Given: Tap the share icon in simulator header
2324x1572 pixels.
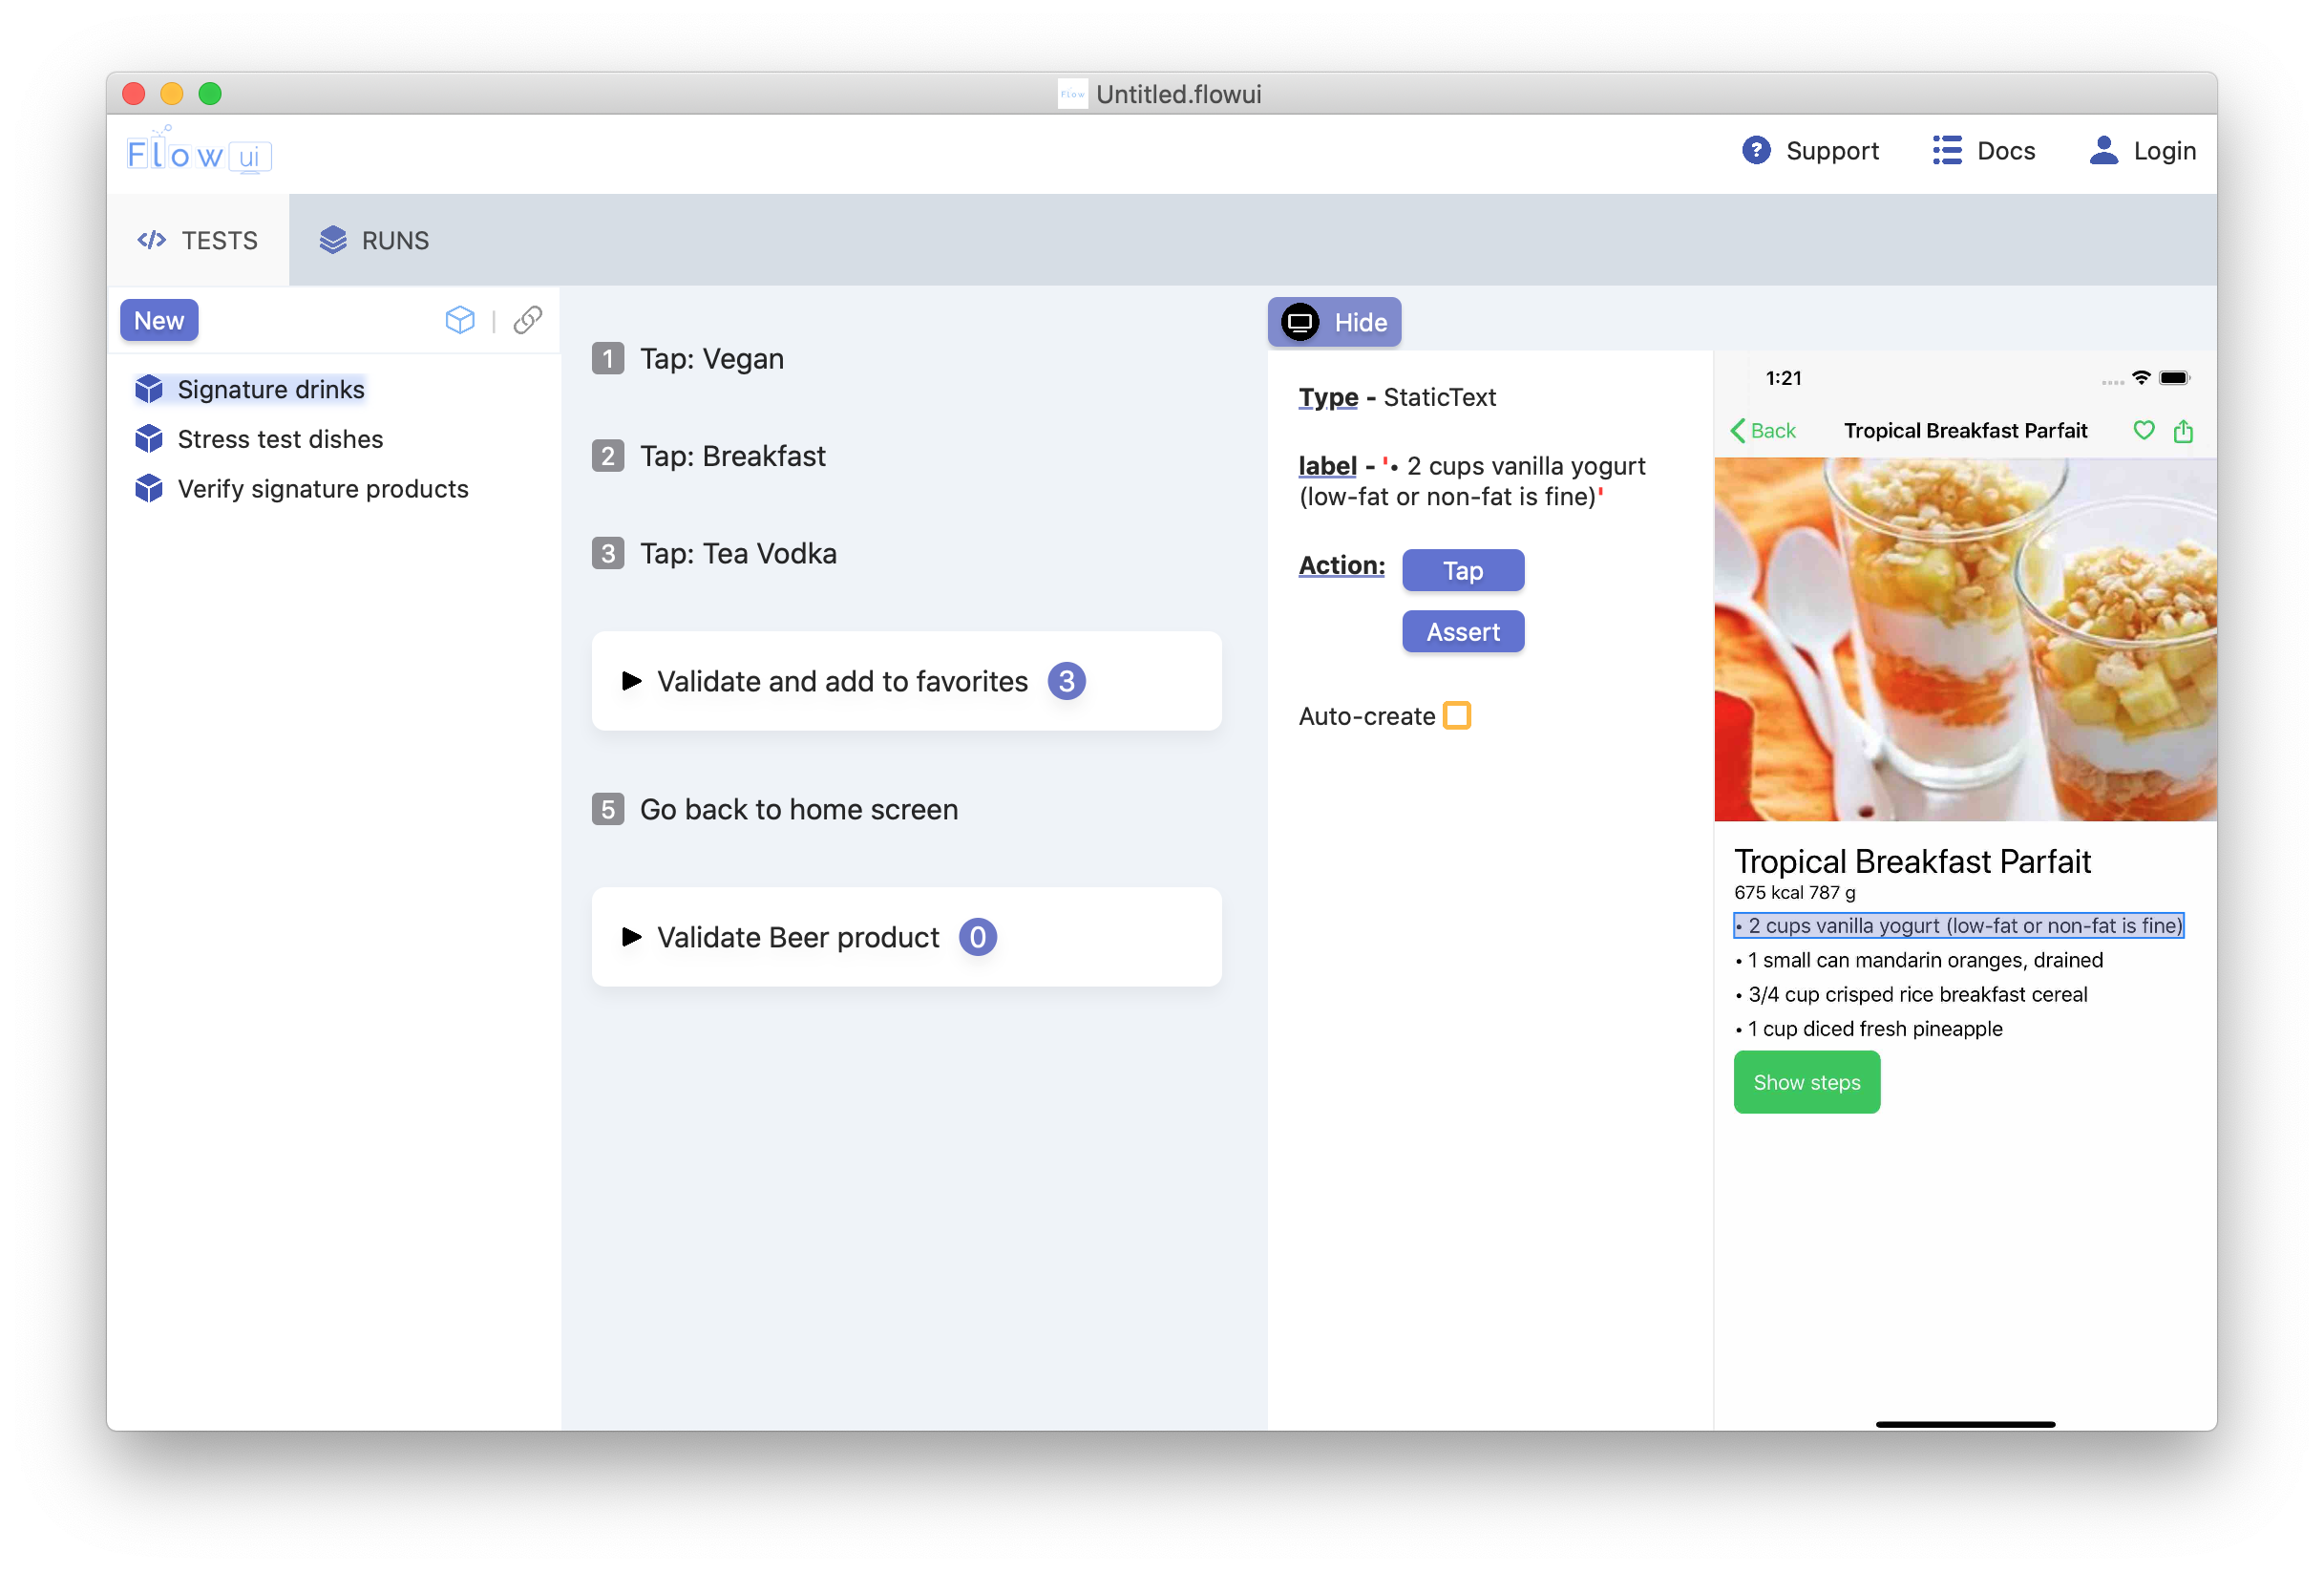Looking at the screenshot, I should point(2182,431).
